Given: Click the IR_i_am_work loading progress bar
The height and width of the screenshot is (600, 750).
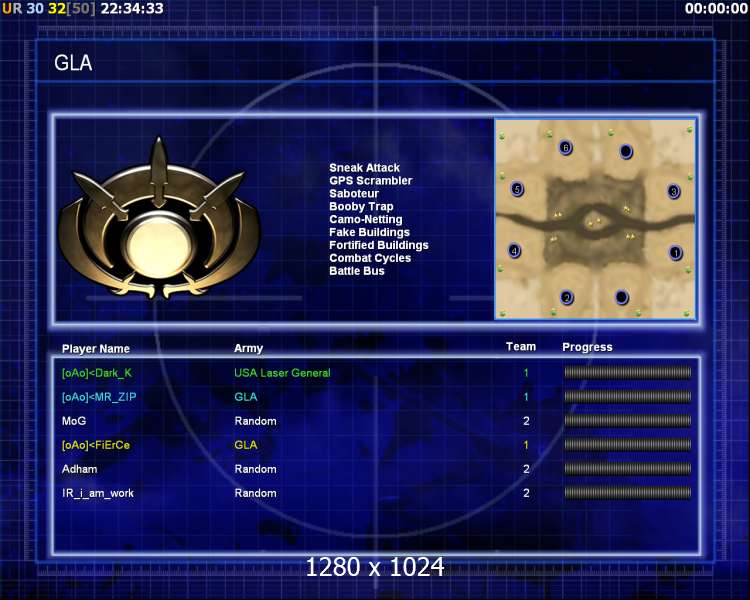Looking at the screenshot, I should 628,493.
